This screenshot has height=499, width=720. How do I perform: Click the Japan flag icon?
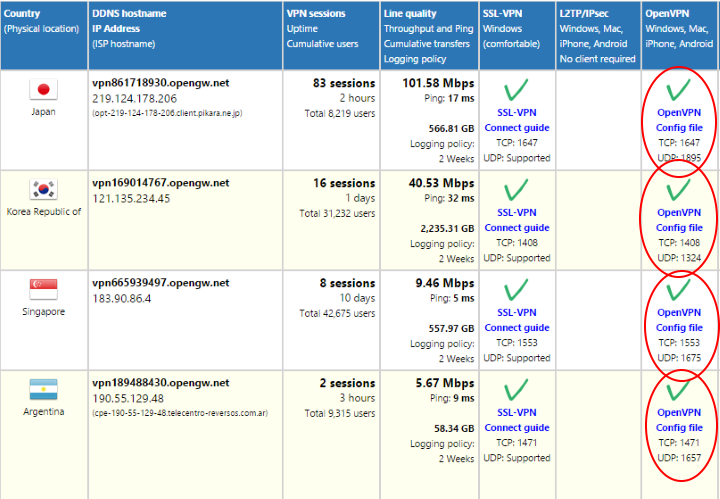tap(43, 90)
